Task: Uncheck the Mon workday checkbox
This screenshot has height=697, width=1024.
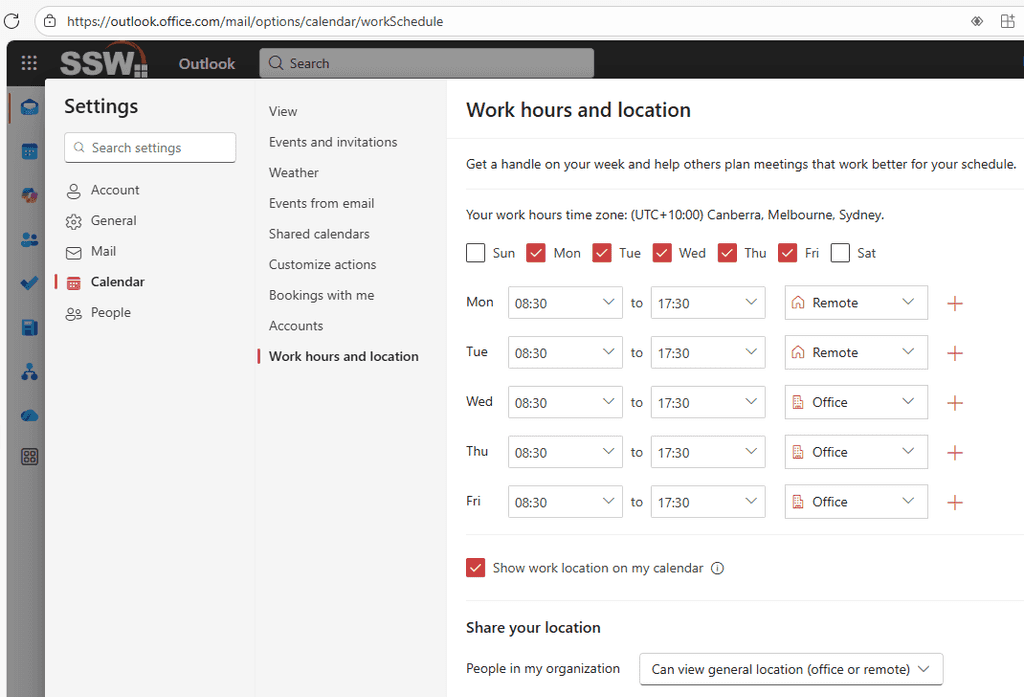Action: point(536,253)
